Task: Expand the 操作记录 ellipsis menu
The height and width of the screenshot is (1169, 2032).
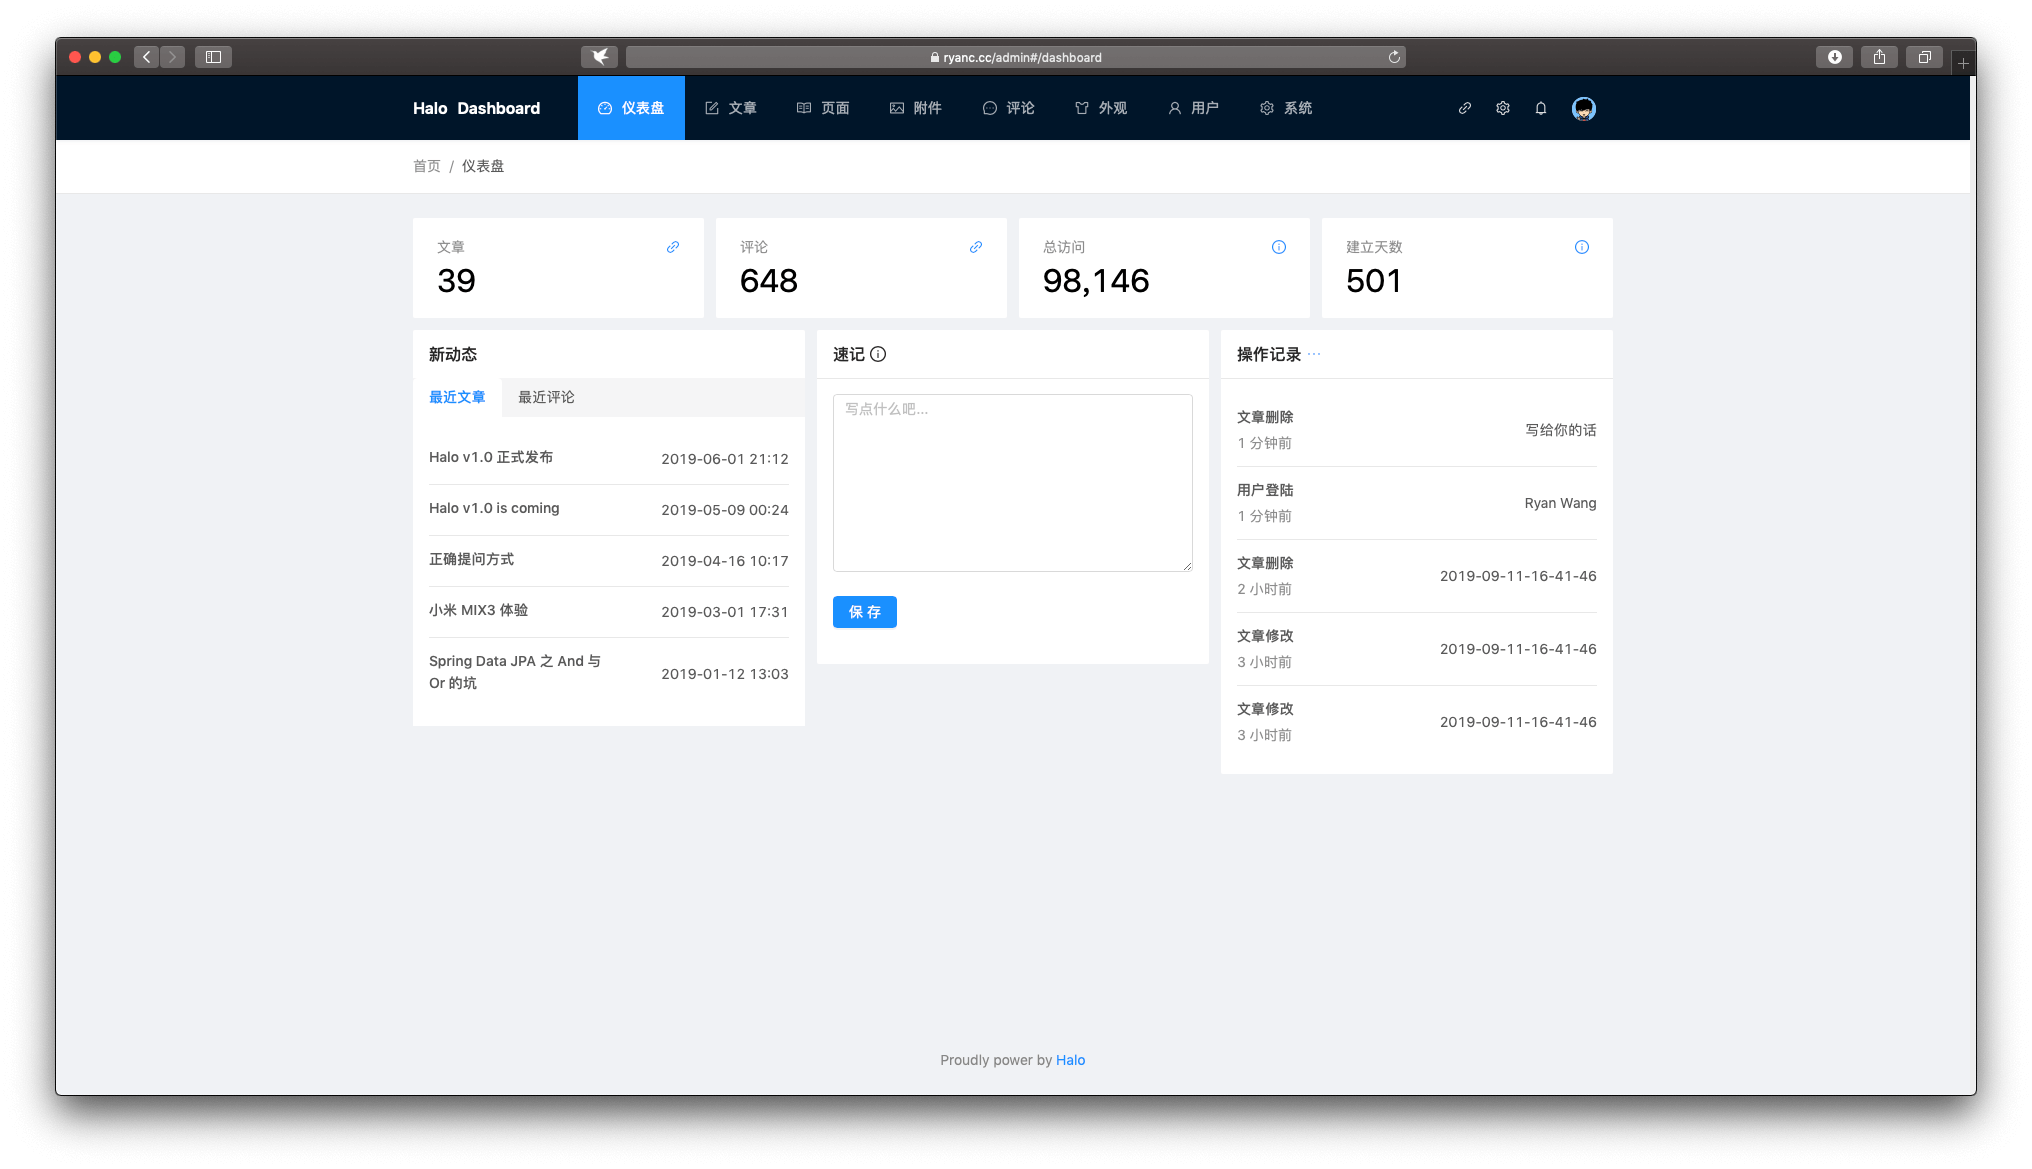Action: [1314, 354]
